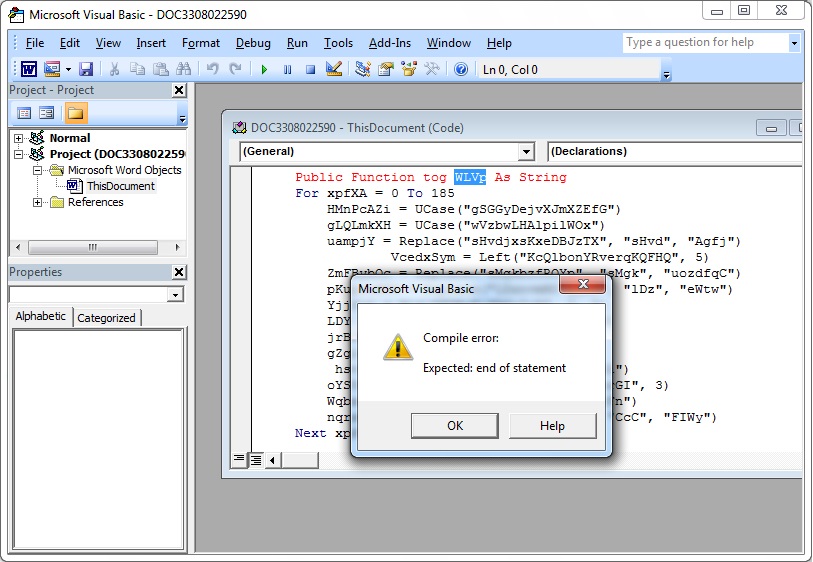Image resolution: width=813 pixels, height=562 pixels.
Task: Click the green Run Sub play icon
Action: click(x=264, y=69)
